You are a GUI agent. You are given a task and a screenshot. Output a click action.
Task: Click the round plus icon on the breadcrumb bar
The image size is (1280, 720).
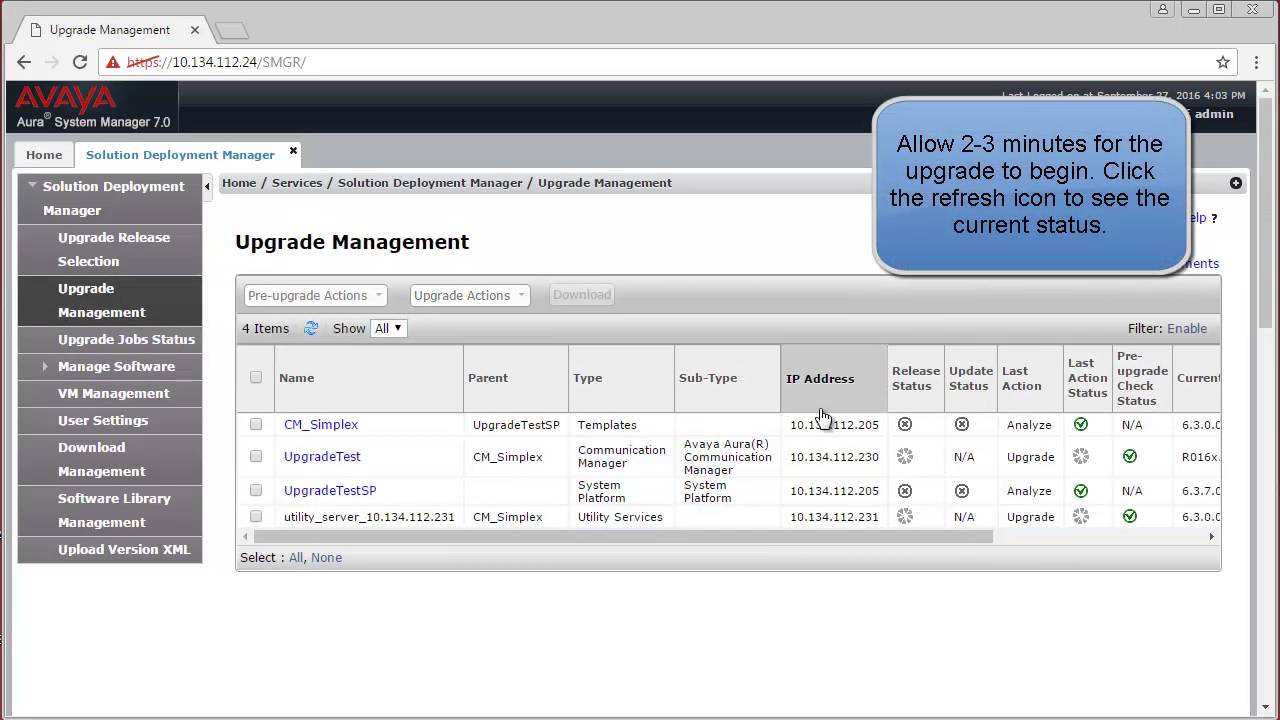pyautogui.click(x=1236, y=183)
